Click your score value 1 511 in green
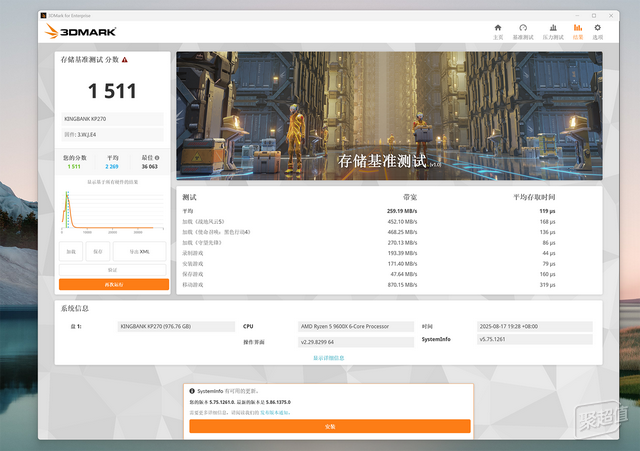The image size is (640, 451). pos(74,167)
